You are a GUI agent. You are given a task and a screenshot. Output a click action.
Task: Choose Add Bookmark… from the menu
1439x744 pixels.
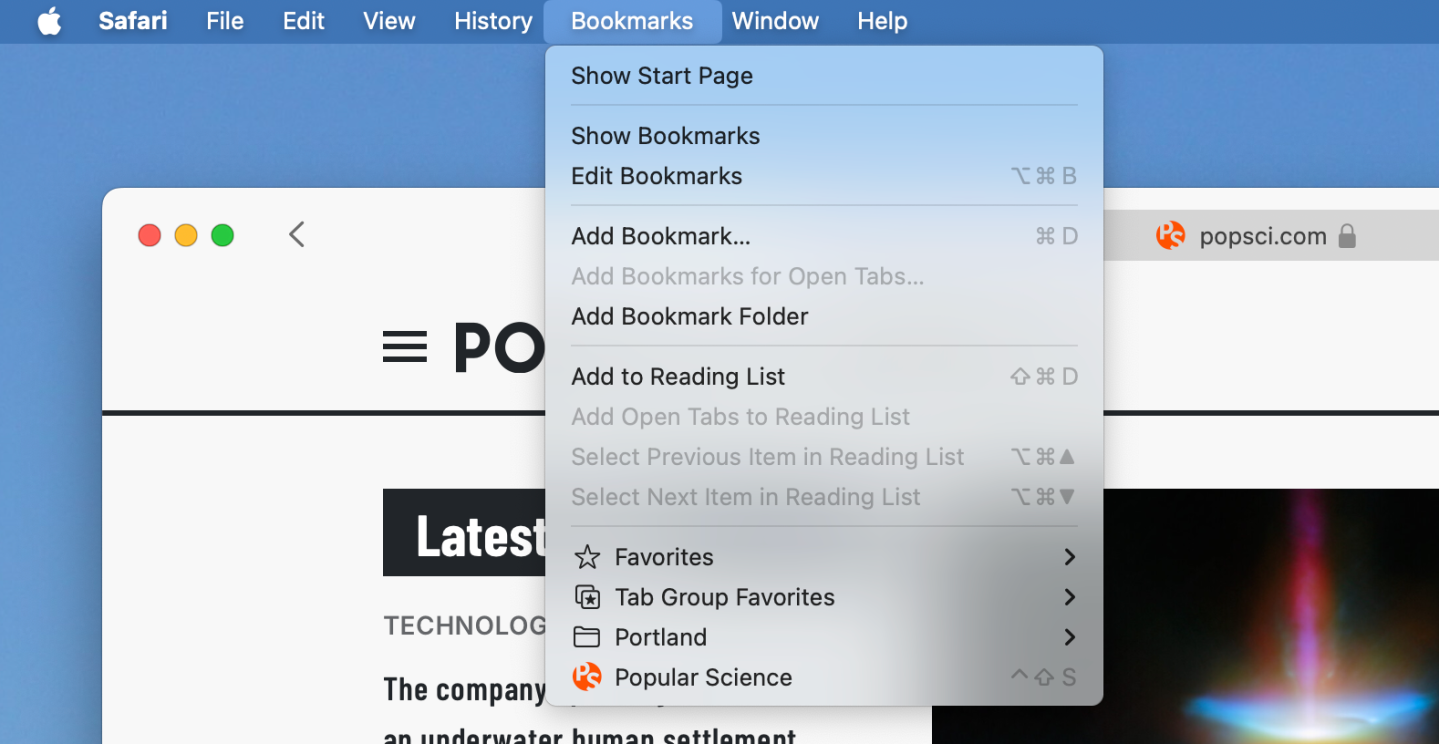click(x=660, y=236)
